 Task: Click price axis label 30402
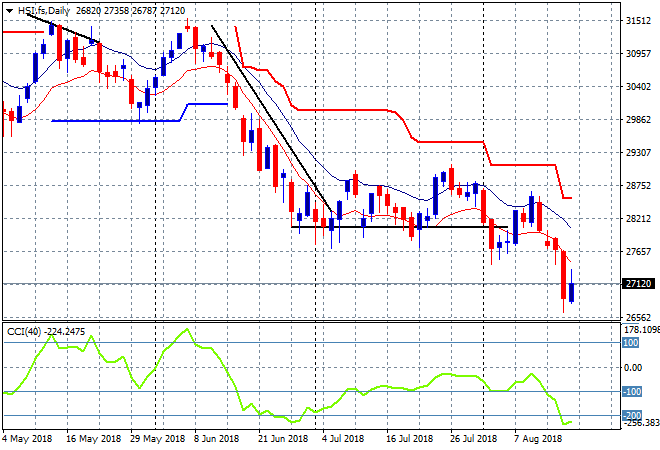pos(638,86)
